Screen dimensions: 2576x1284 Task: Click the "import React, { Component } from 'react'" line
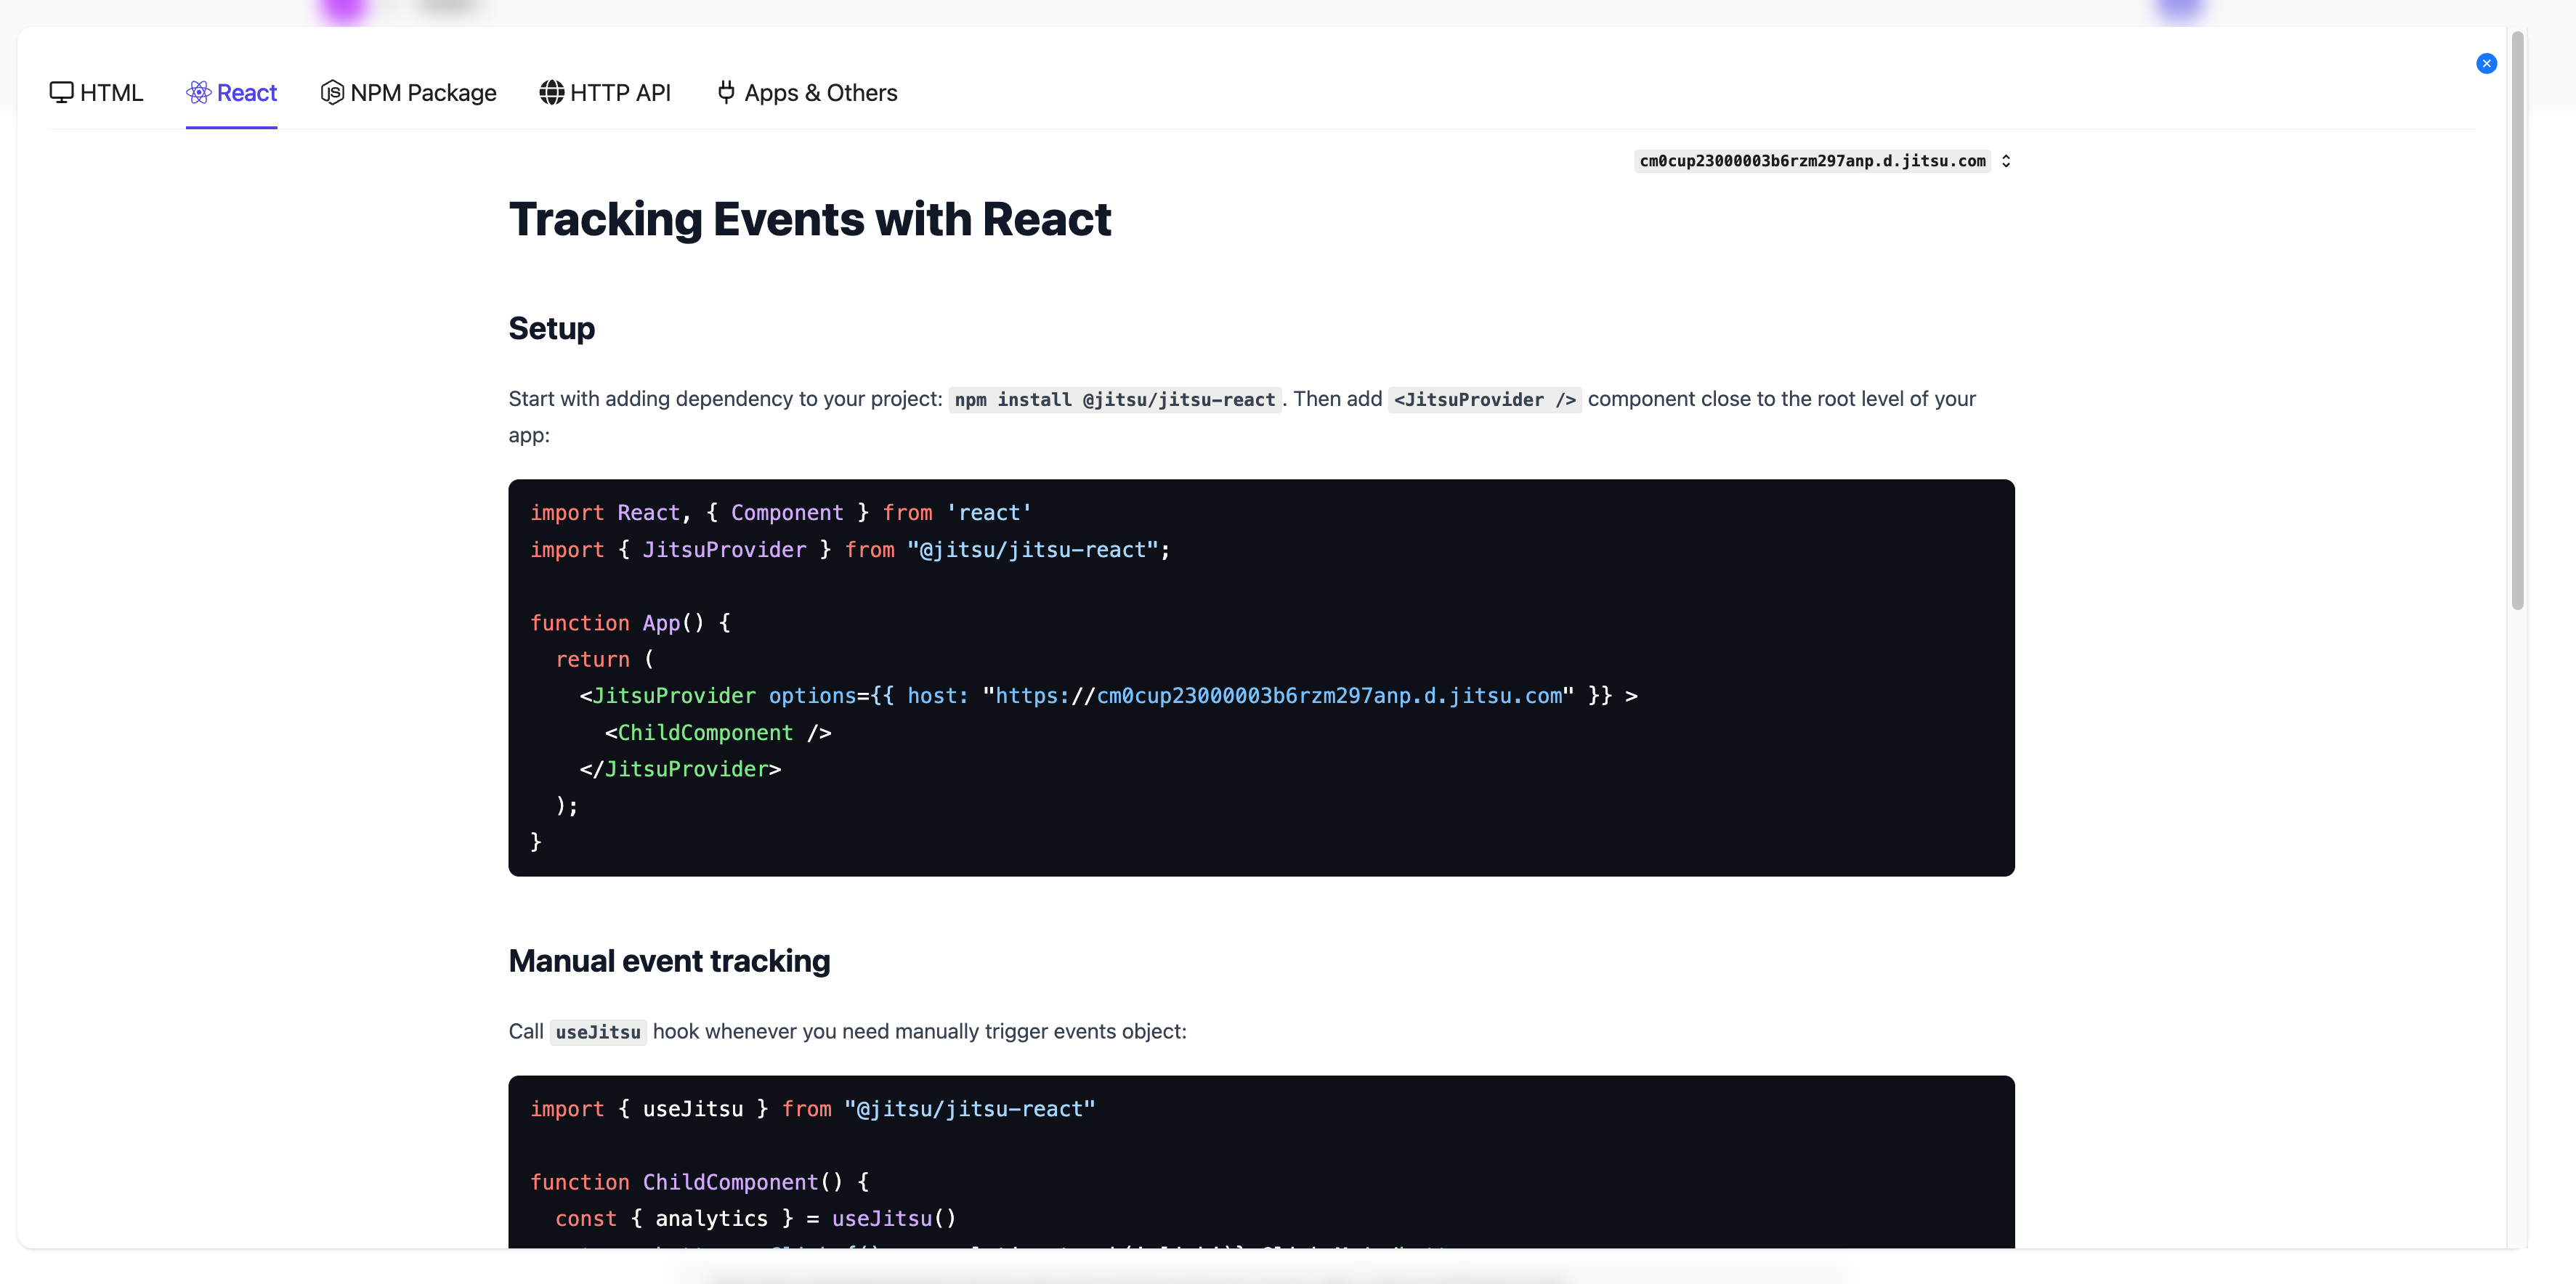pos(780,513)
